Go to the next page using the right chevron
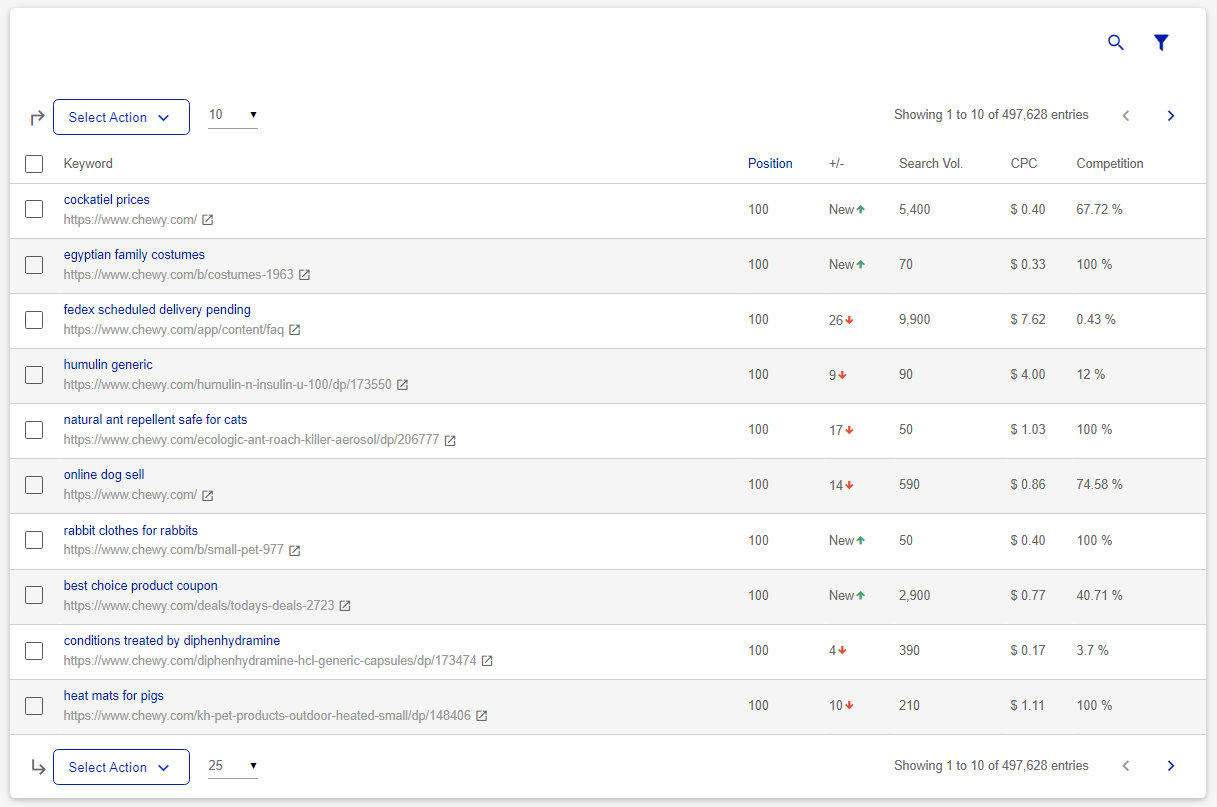 coord(1170,115)
